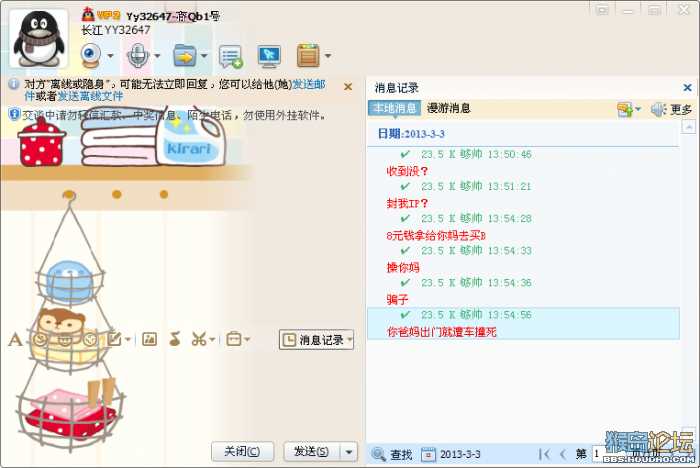
Task: Open the briefcase tools icon
Action: [234, 339]
